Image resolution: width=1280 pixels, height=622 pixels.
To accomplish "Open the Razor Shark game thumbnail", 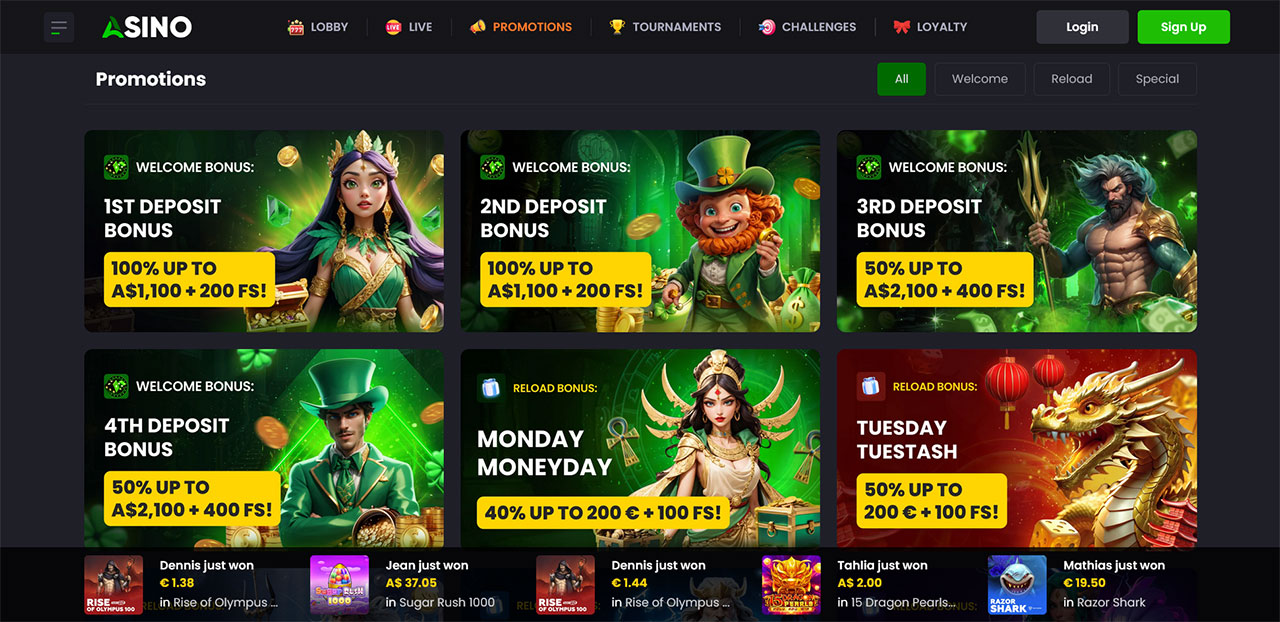I will (1017, 585).
